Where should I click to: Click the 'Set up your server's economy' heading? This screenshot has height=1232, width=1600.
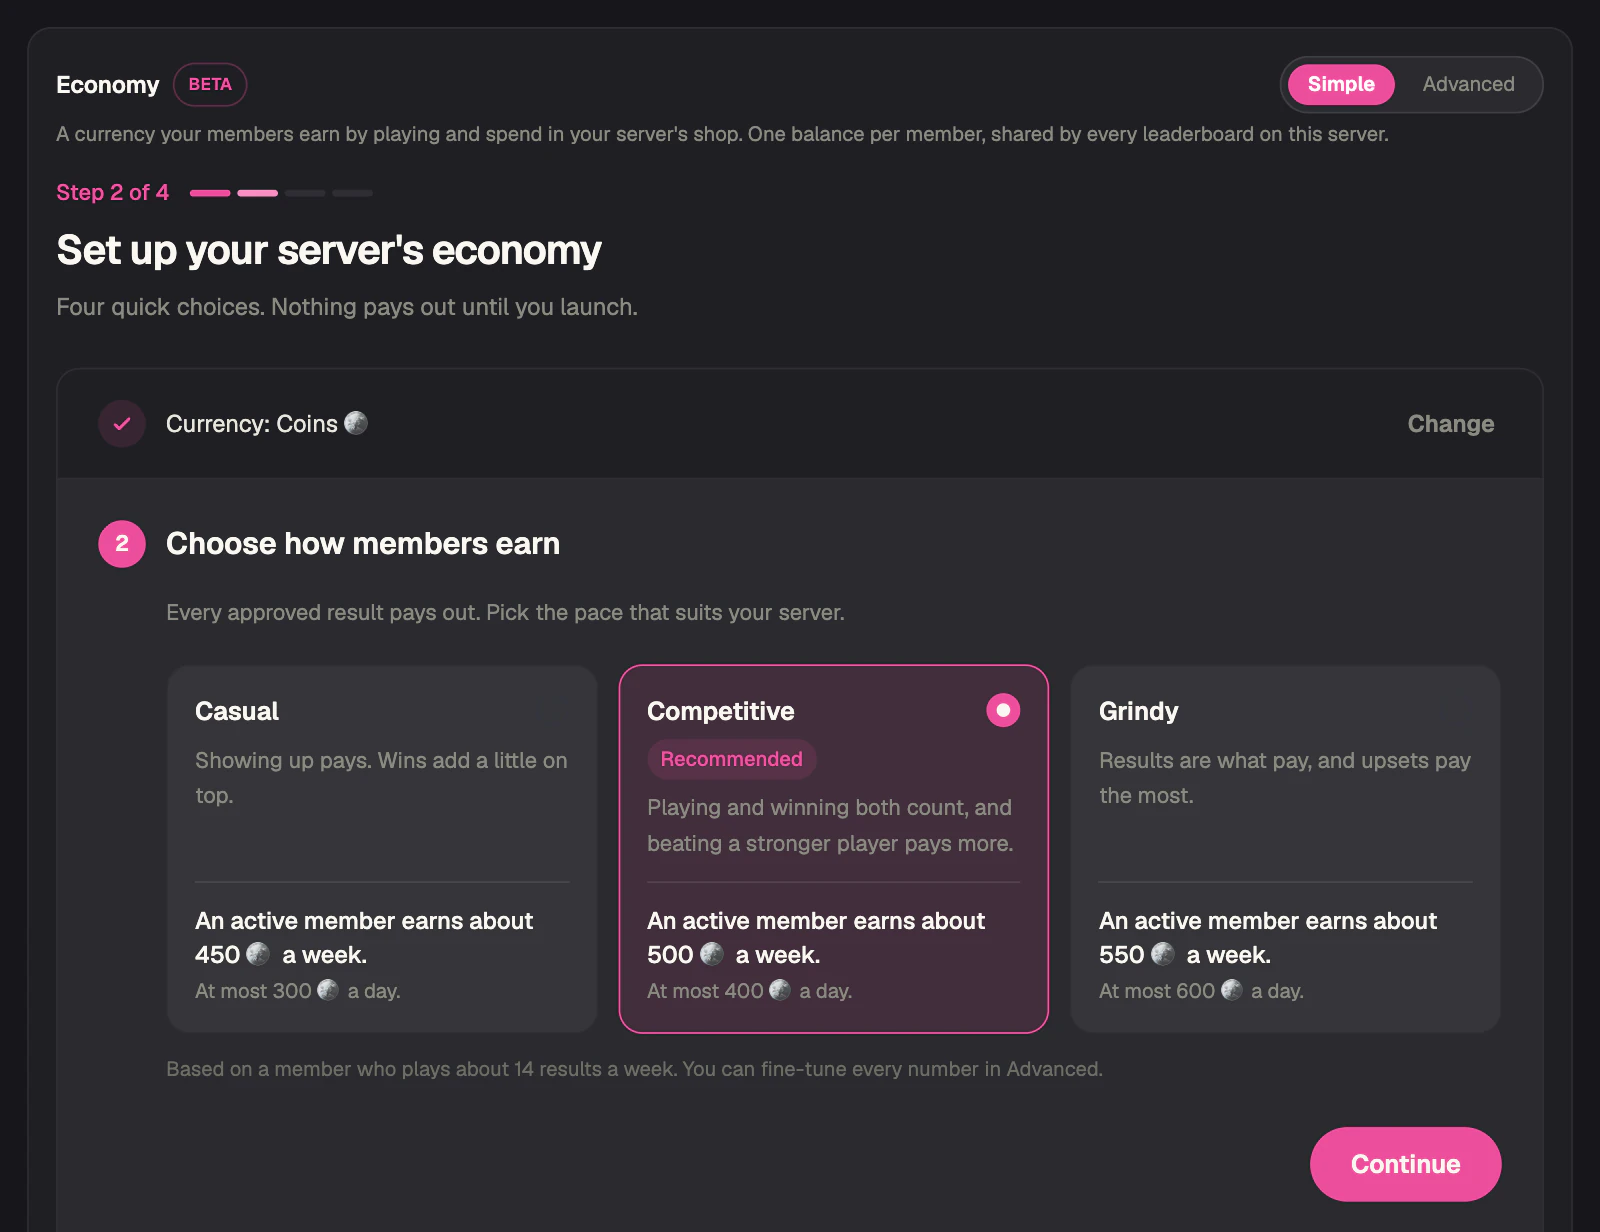click(x=329, y=250)
